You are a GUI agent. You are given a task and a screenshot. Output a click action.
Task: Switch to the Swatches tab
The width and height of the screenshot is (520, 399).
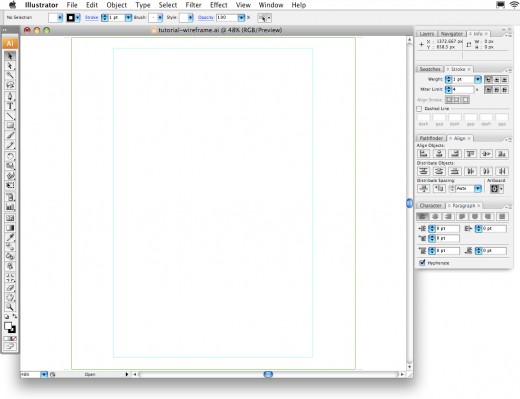(x=430, y=69)
